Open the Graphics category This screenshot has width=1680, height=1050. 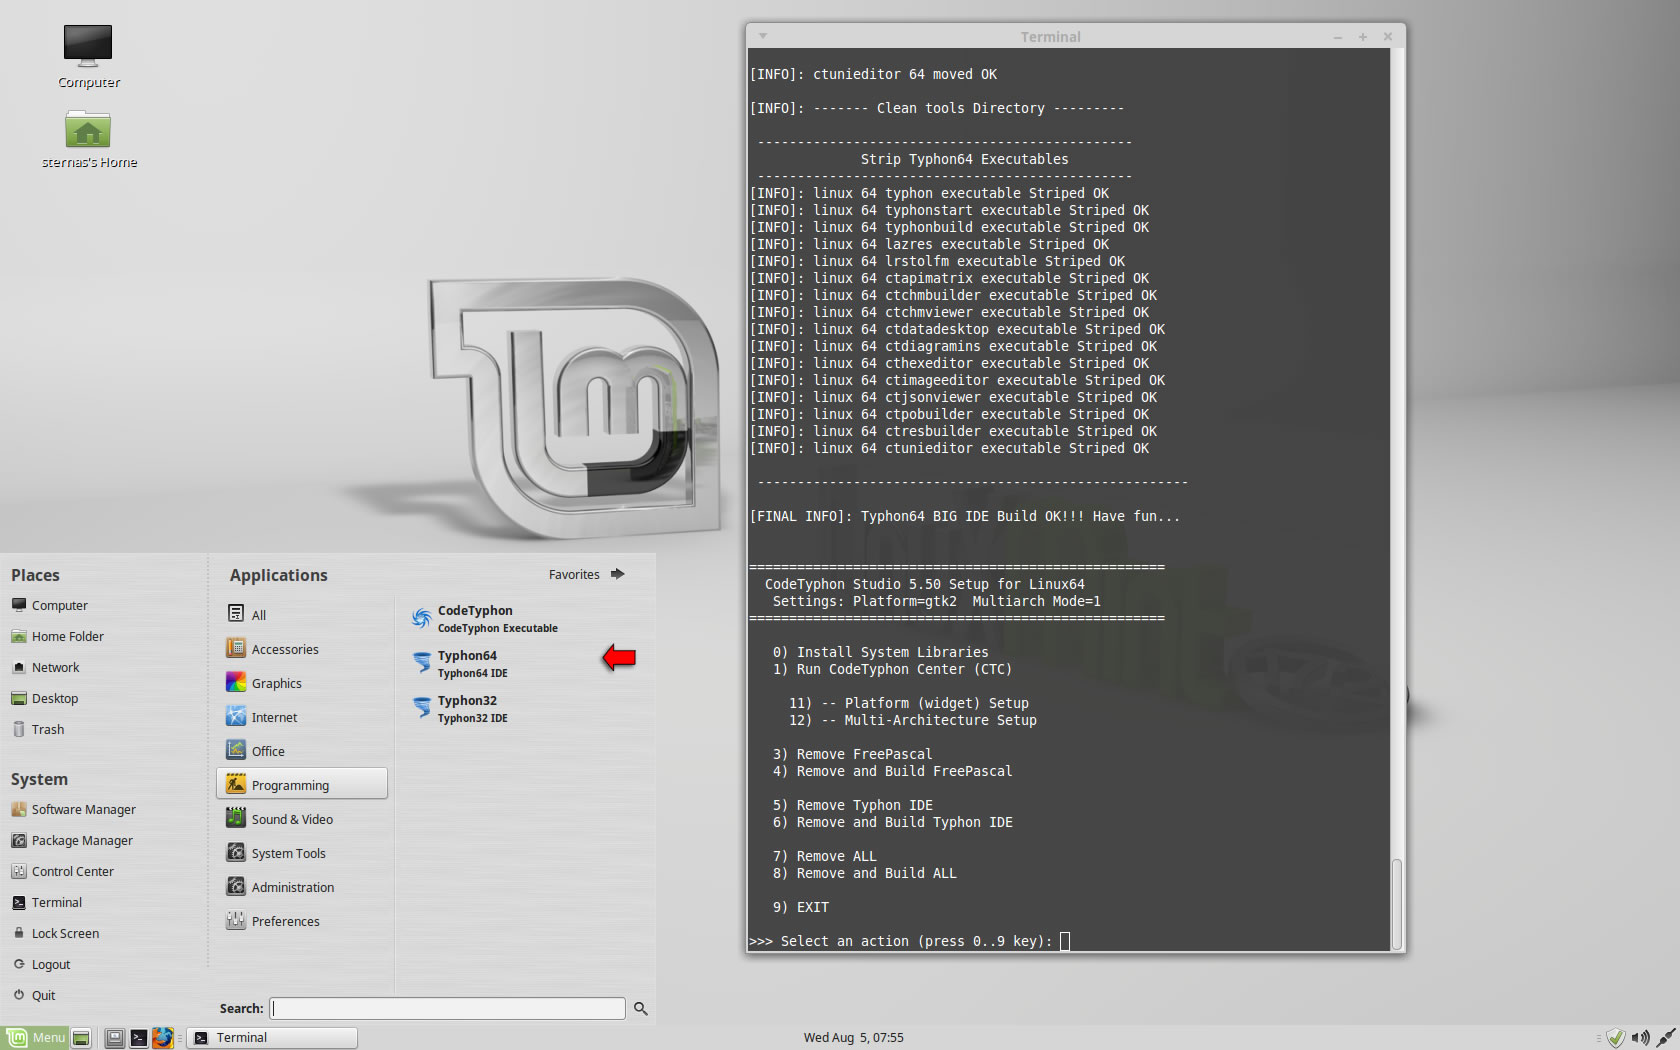pos(301,683)
